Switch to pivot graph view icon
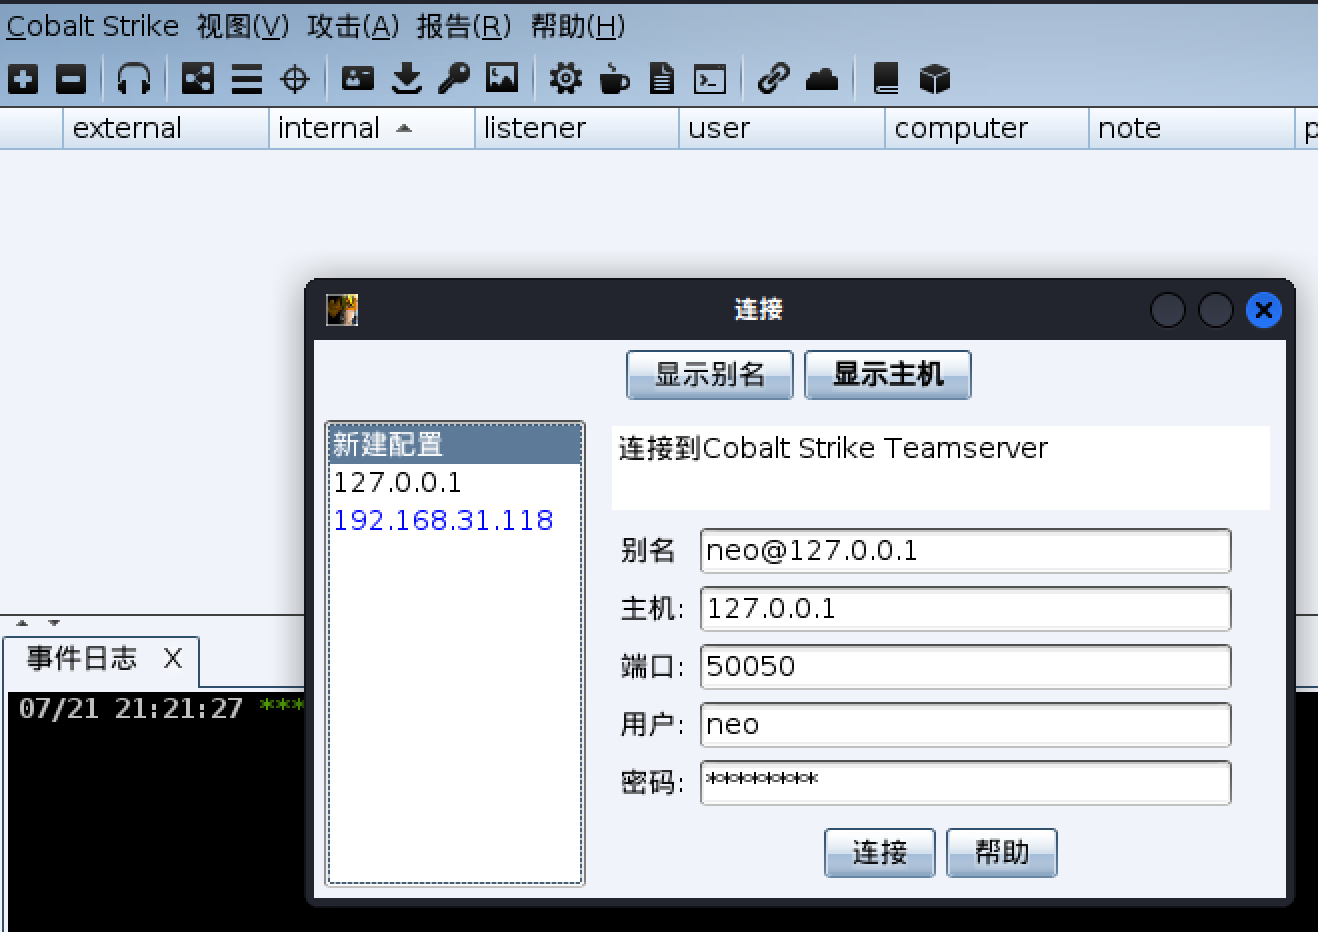Screen dimensions: 1318x932 [x=198, y=79]
